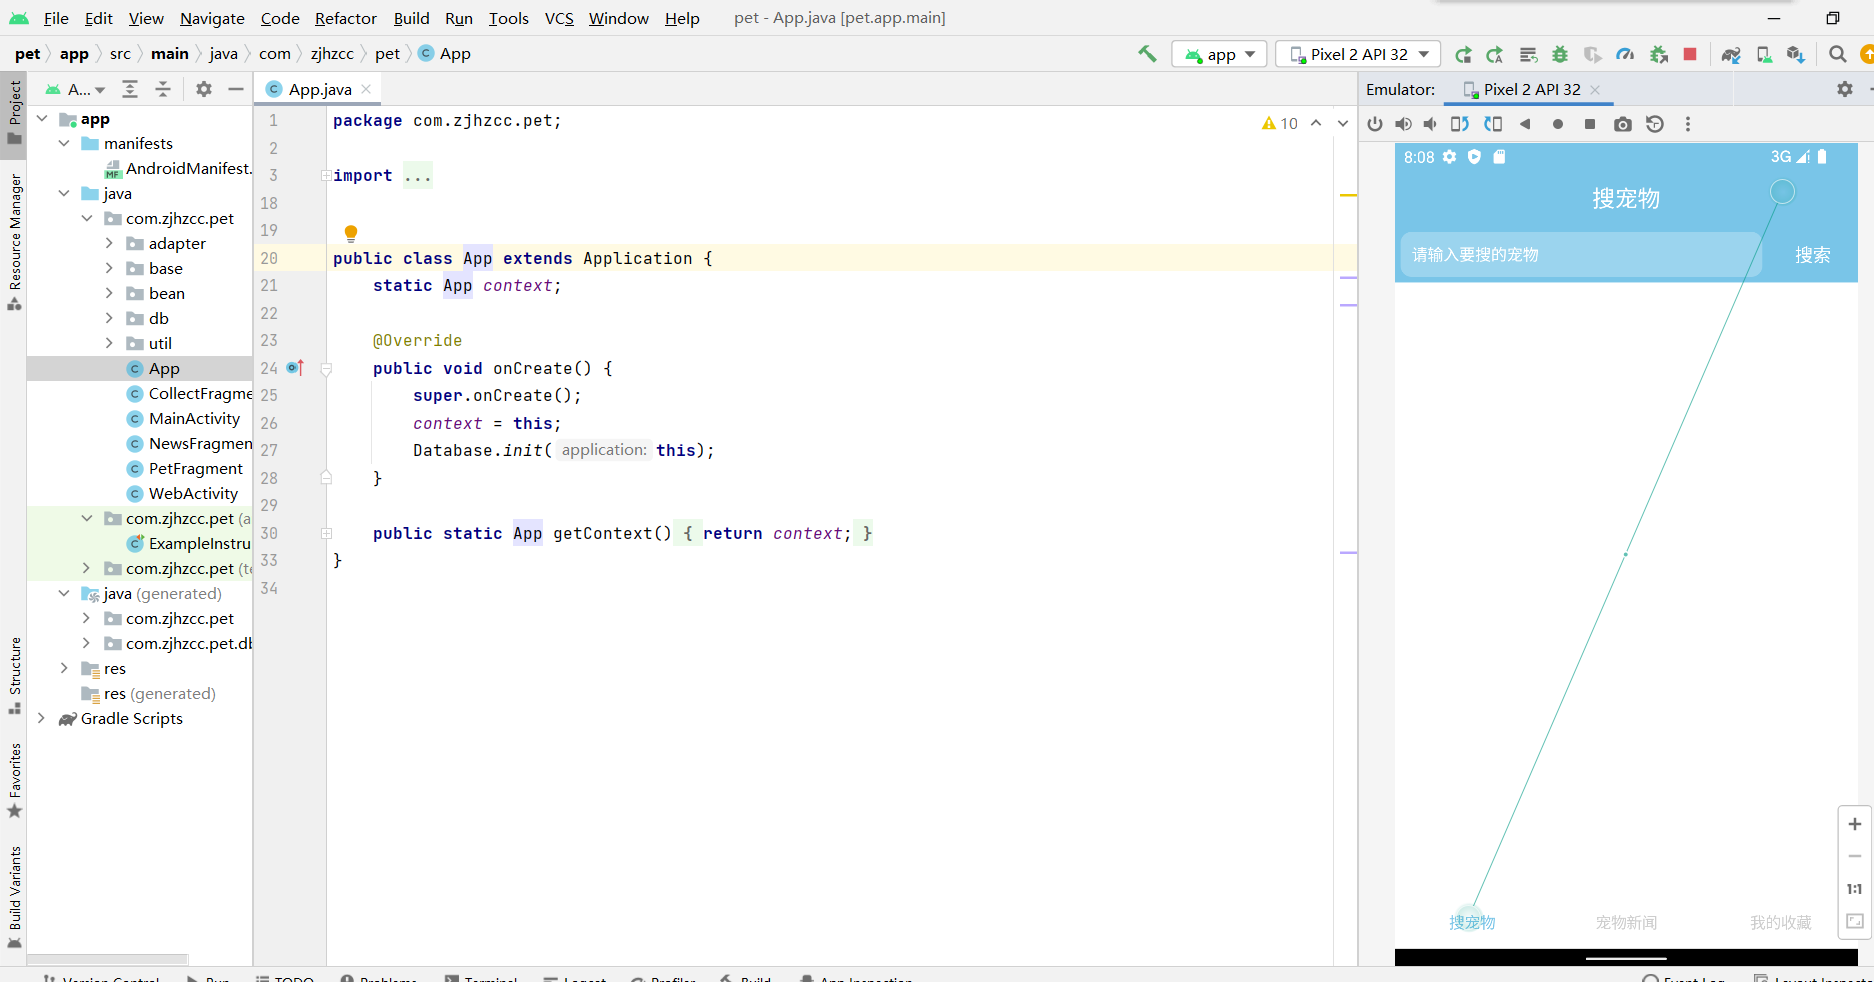
Task: Open the Resource Manager side tab
Action: [14, 241]
